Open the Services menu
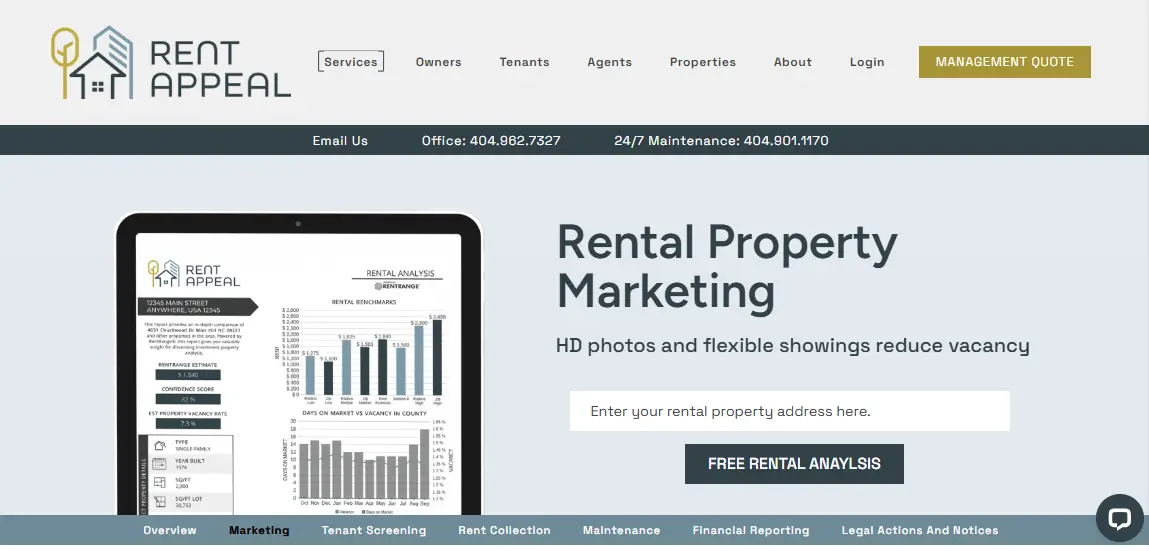Image resolution: width=1149 pixels, height=551 pixels. click(x=351, y=62)
